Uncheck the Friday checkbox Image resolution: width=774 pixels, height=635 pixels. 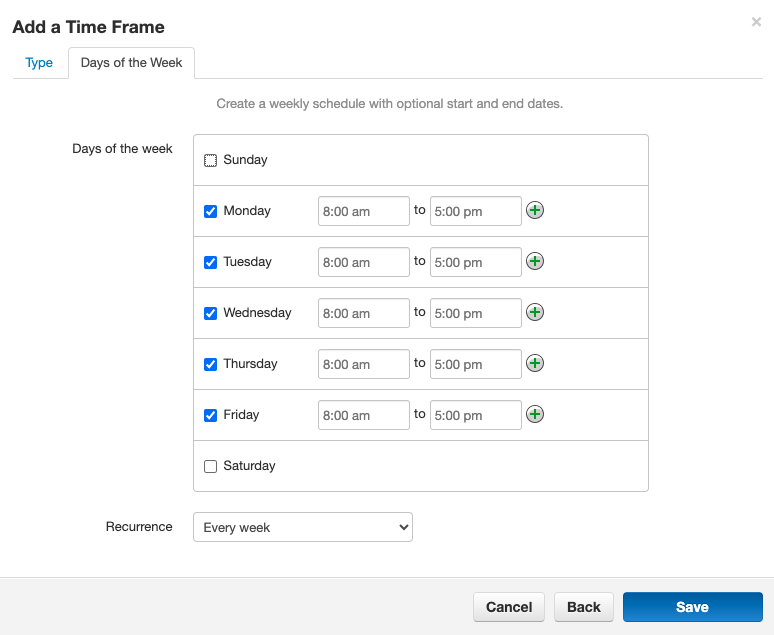point(210,415)
